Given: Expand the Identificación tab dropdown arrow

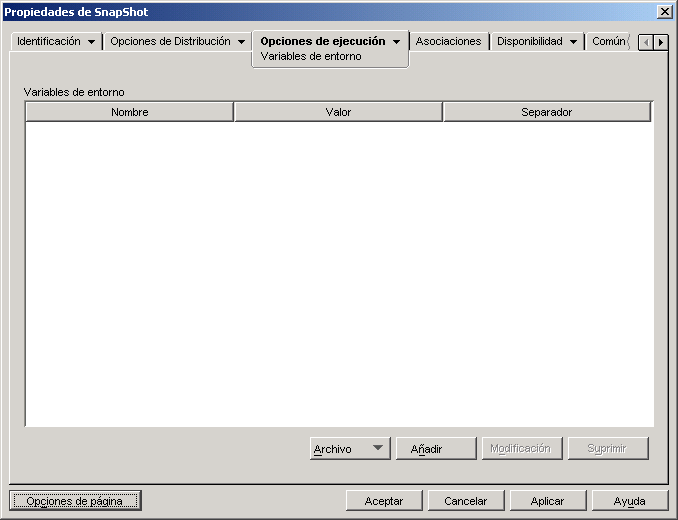Looking at the screenshot, I should pyautogui.click(x=91, y=42).
